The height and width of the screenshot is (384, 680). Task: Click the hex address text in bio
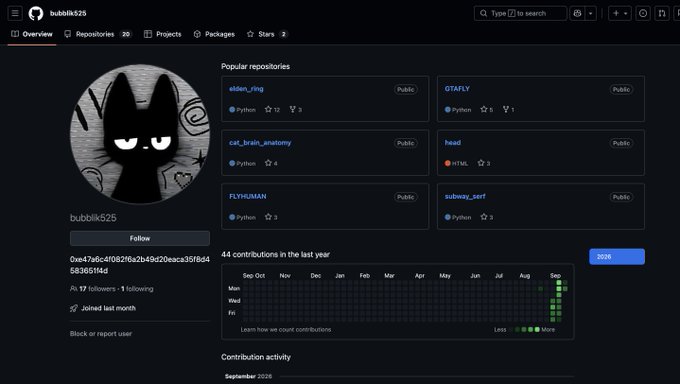pyautogui.click(x=140, y=265)
